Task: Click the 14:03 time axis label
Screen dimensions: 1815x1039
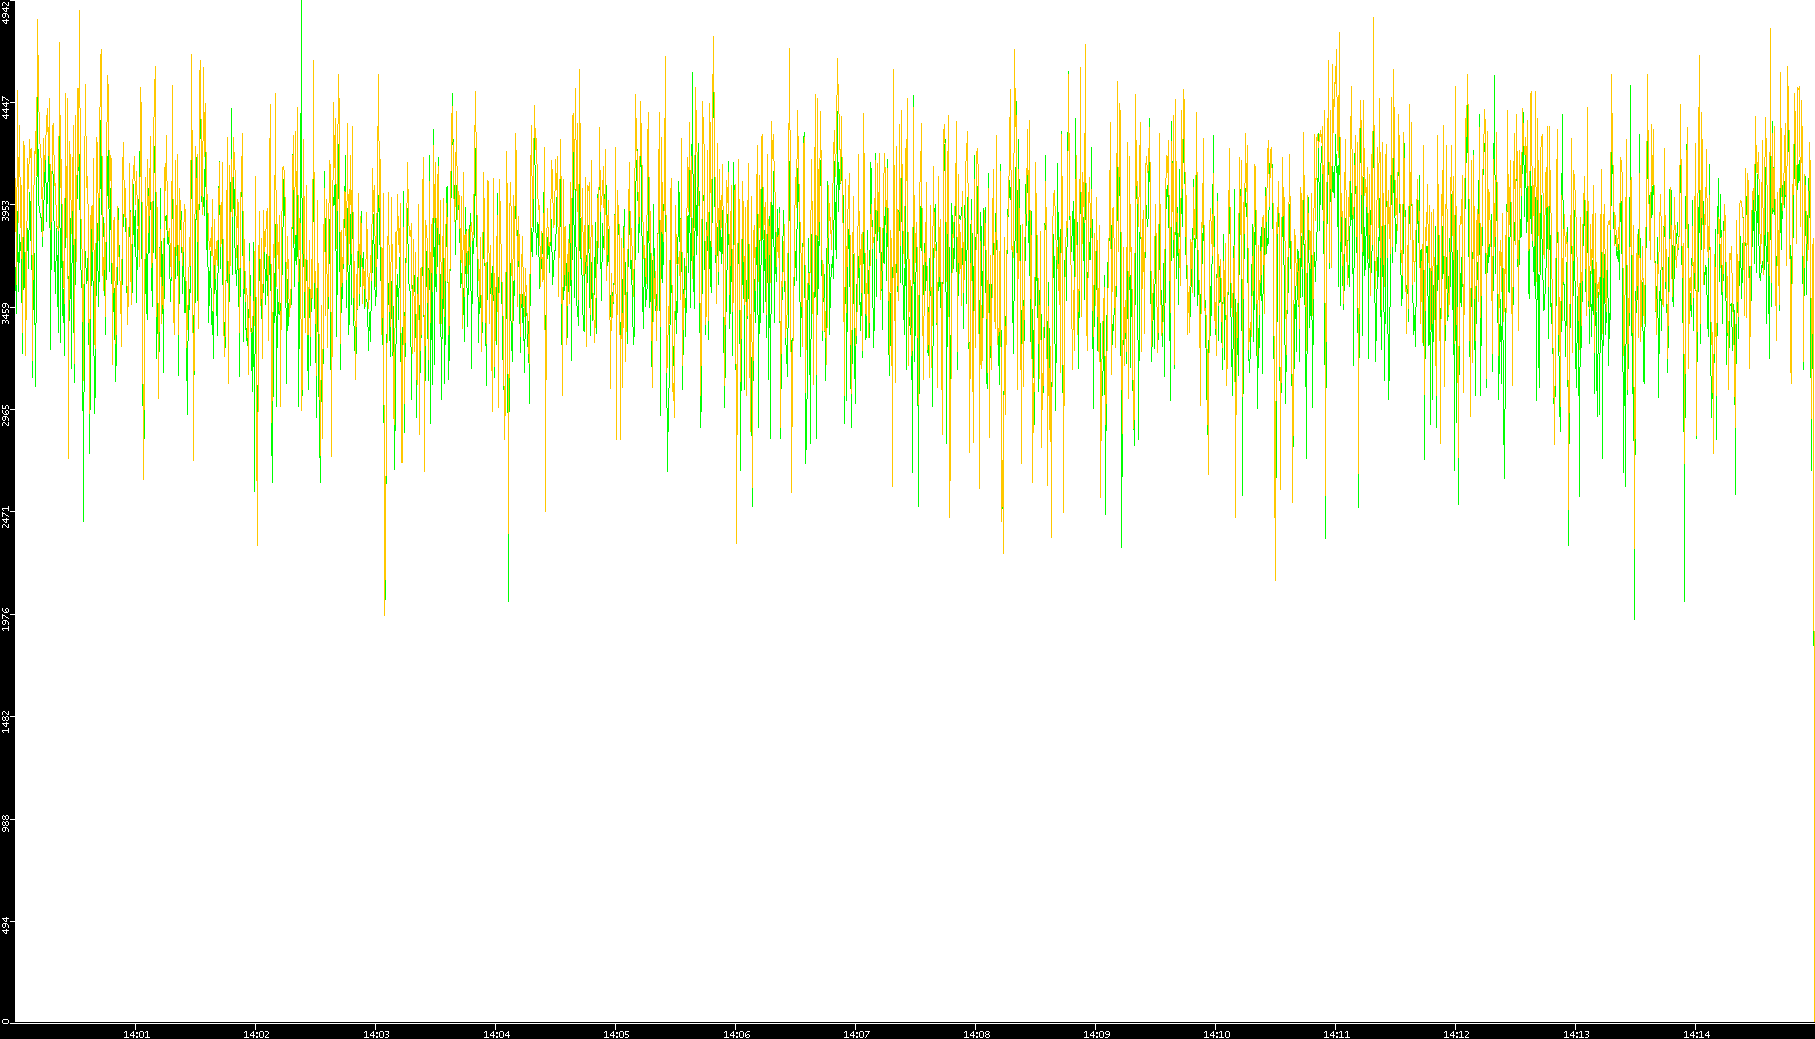Action: coord(376,1034)
